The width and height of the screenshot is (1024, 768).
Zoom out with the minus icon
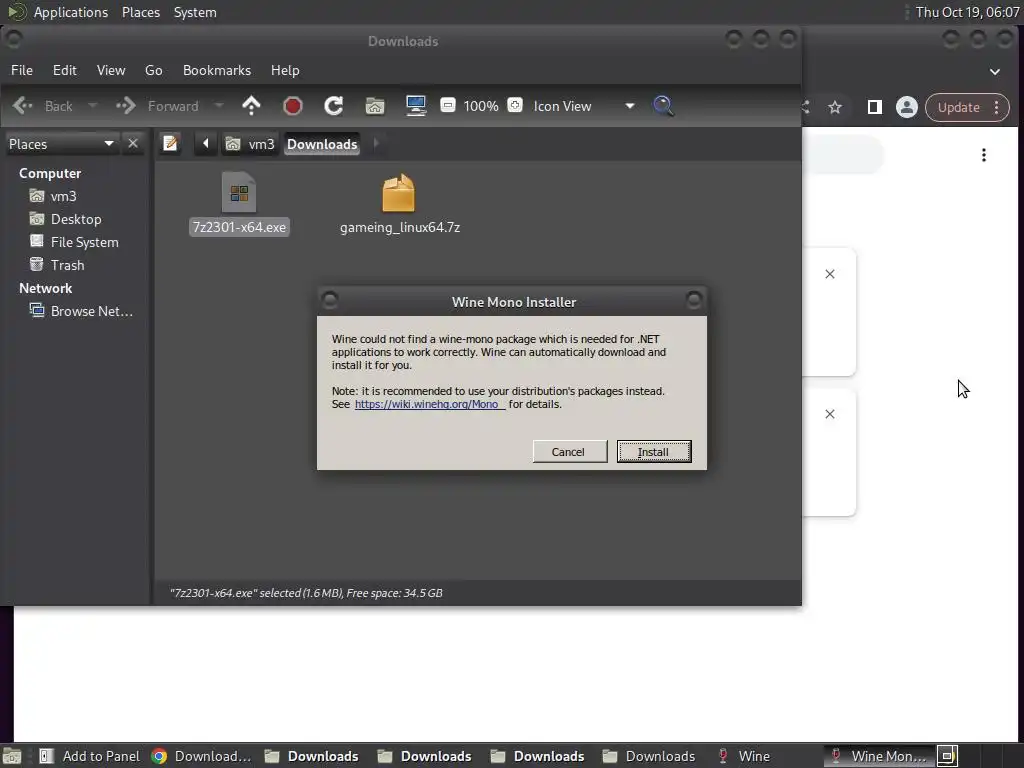pyautogui.click(x=447, y=105)
